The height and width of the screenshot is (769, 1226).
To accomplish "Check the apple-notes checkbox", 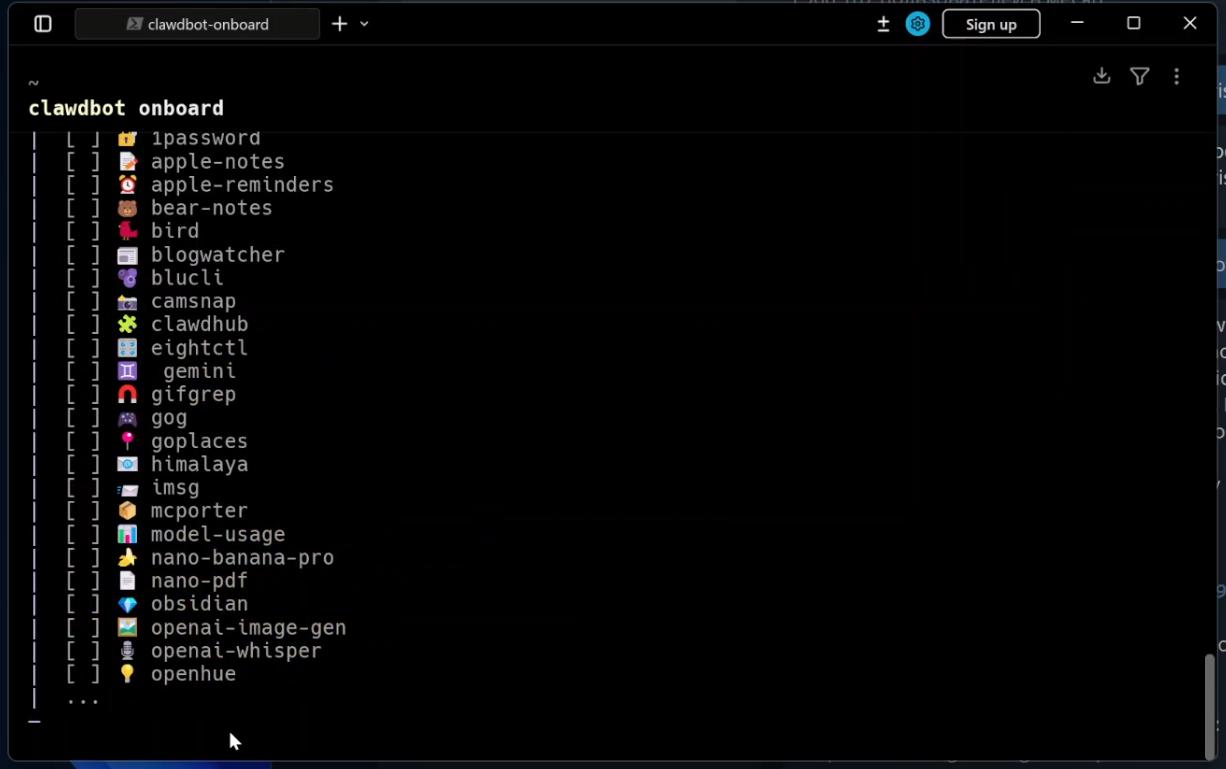I will [83, 162].
